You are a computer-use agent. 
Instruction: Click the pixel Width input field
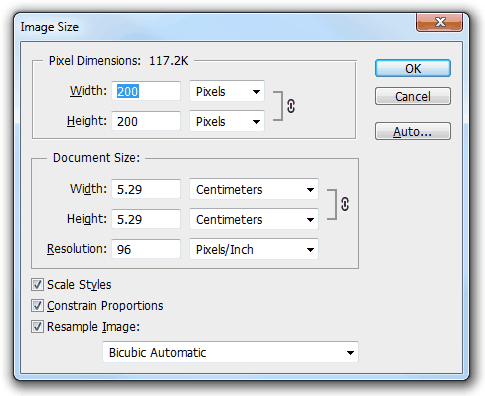pos(146,91)
